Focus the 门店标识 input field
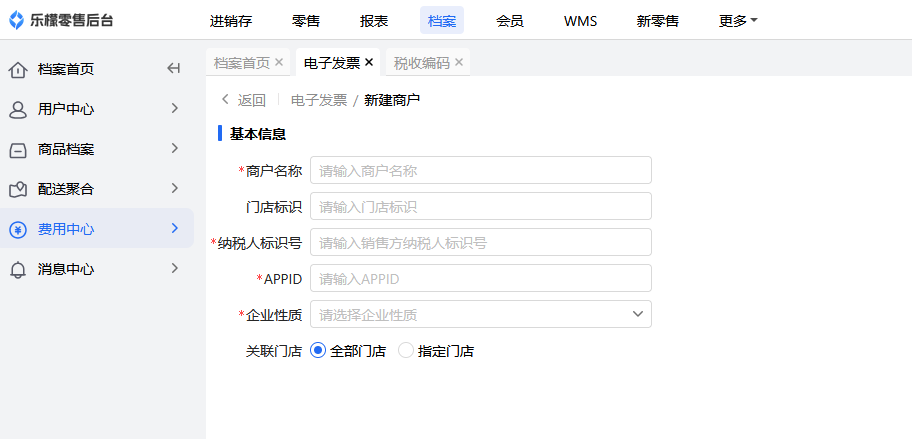The image size is (912, 439). [480, 206]
